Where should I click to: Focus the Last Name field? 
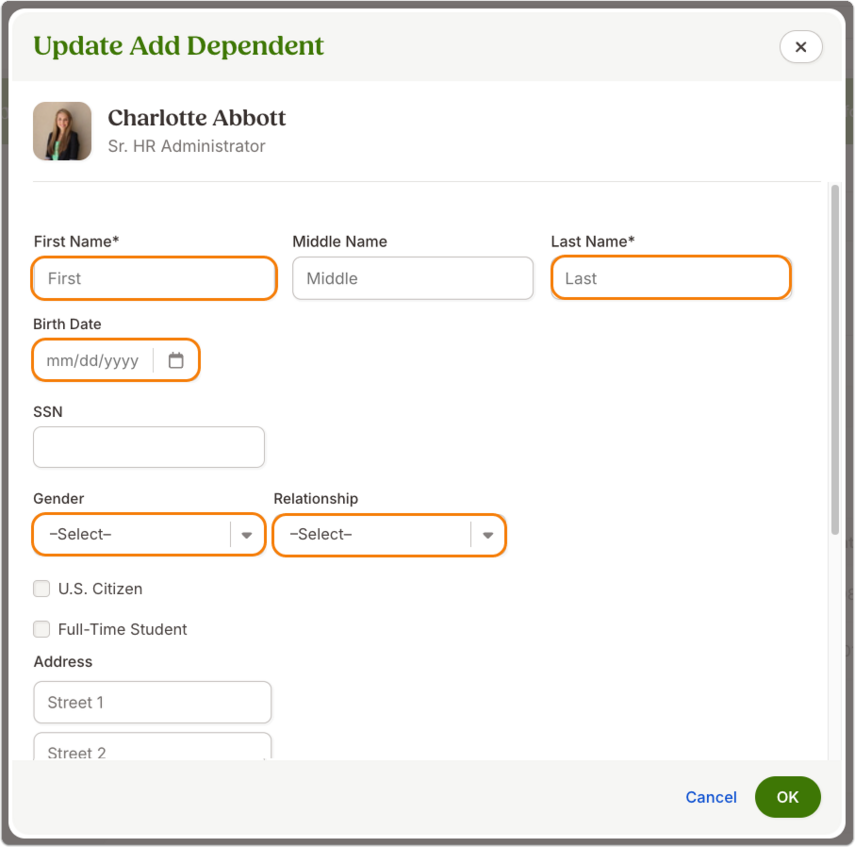671,278
